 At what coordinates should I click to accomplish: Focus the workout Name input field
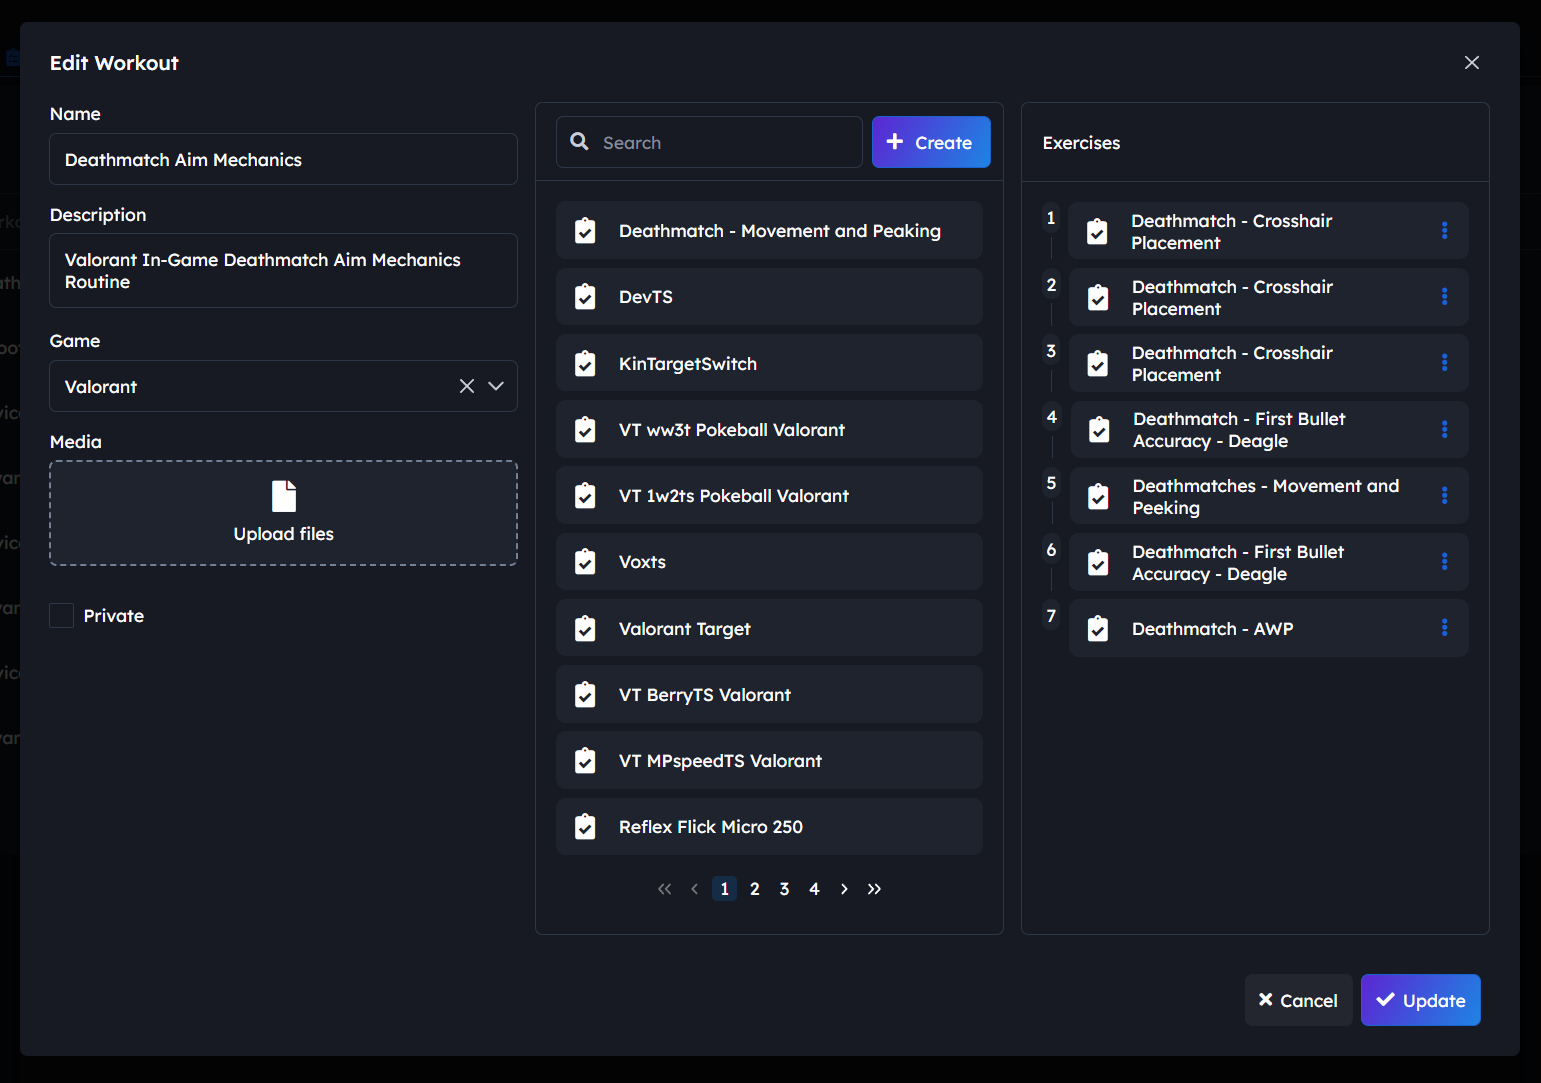[x=283, y=160]
